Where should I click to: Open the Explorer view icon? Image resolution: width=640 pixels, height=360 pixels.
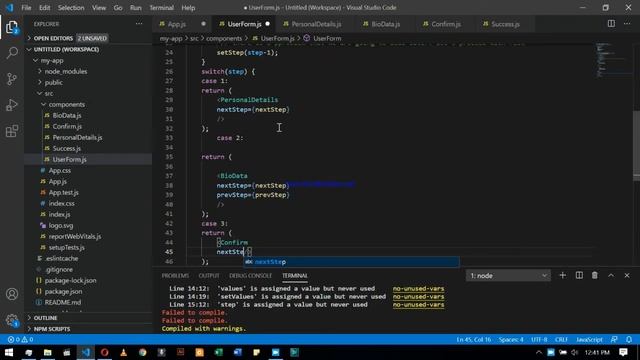click(12, 27)
